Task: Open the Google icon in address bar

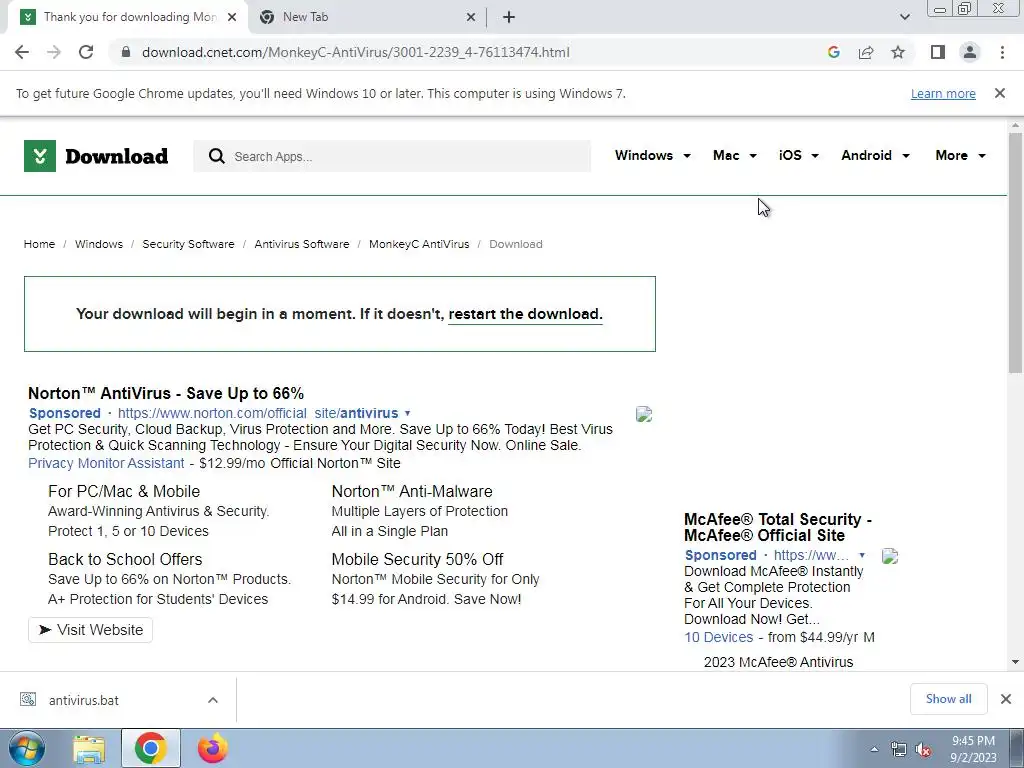Action: (x=833, y=52)
